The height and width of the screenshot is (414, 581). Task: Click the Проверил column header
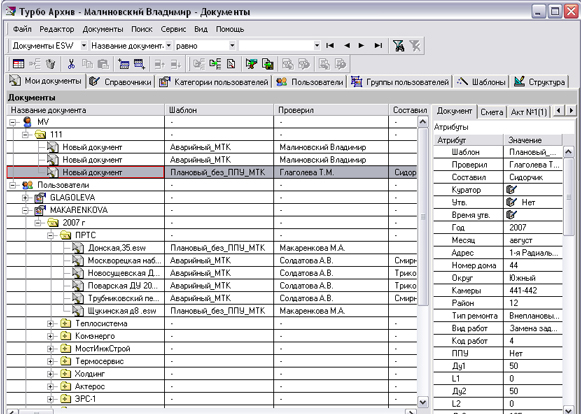point(331,110)
